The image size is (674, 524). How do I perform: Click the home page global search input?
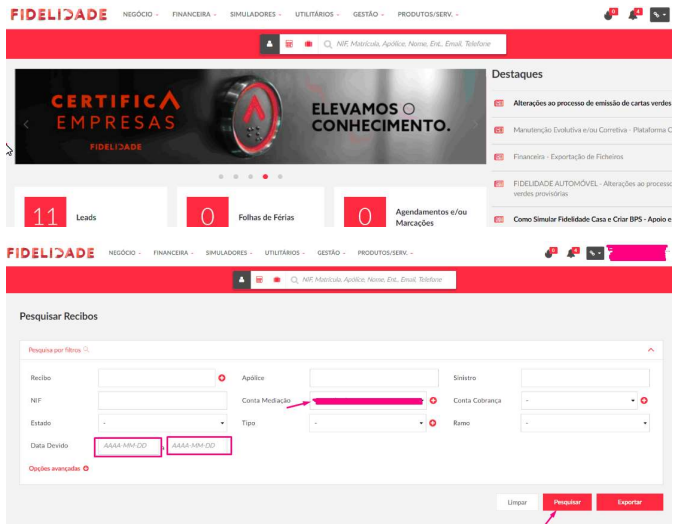413,44
